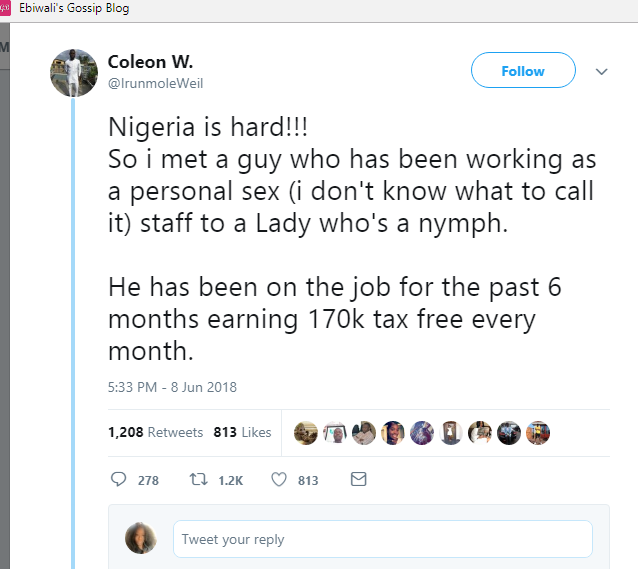Viewport: 638px width, 569px height.
Task: Click the @IrunmoleWeil handle
Action: click(x=155, y=83)
